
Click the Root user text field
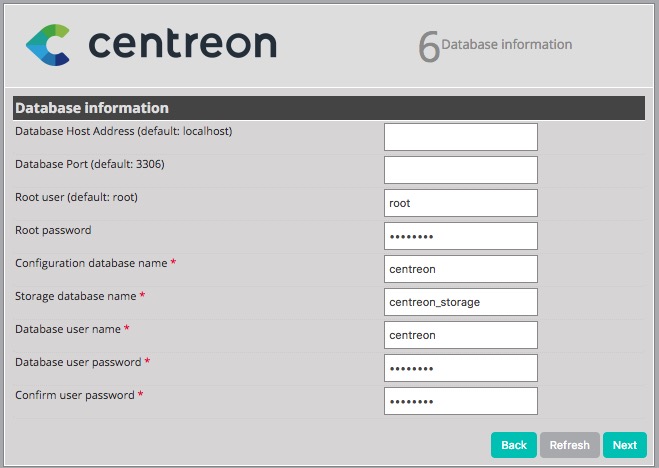pos(460,203)
